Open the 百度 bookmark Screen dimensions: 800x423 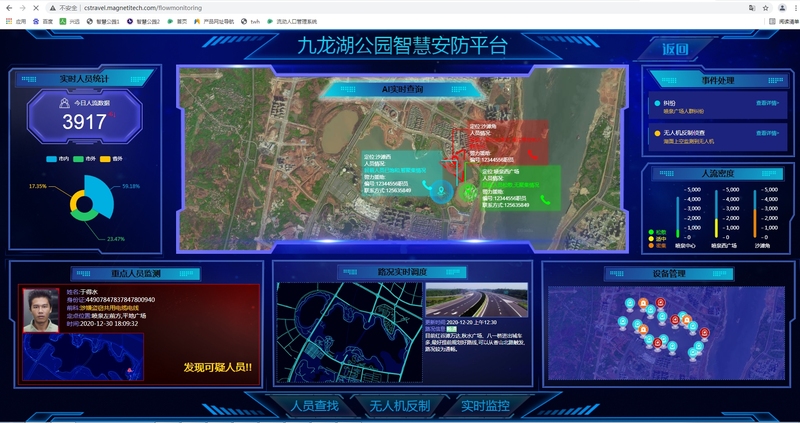(x=43, y=21)
